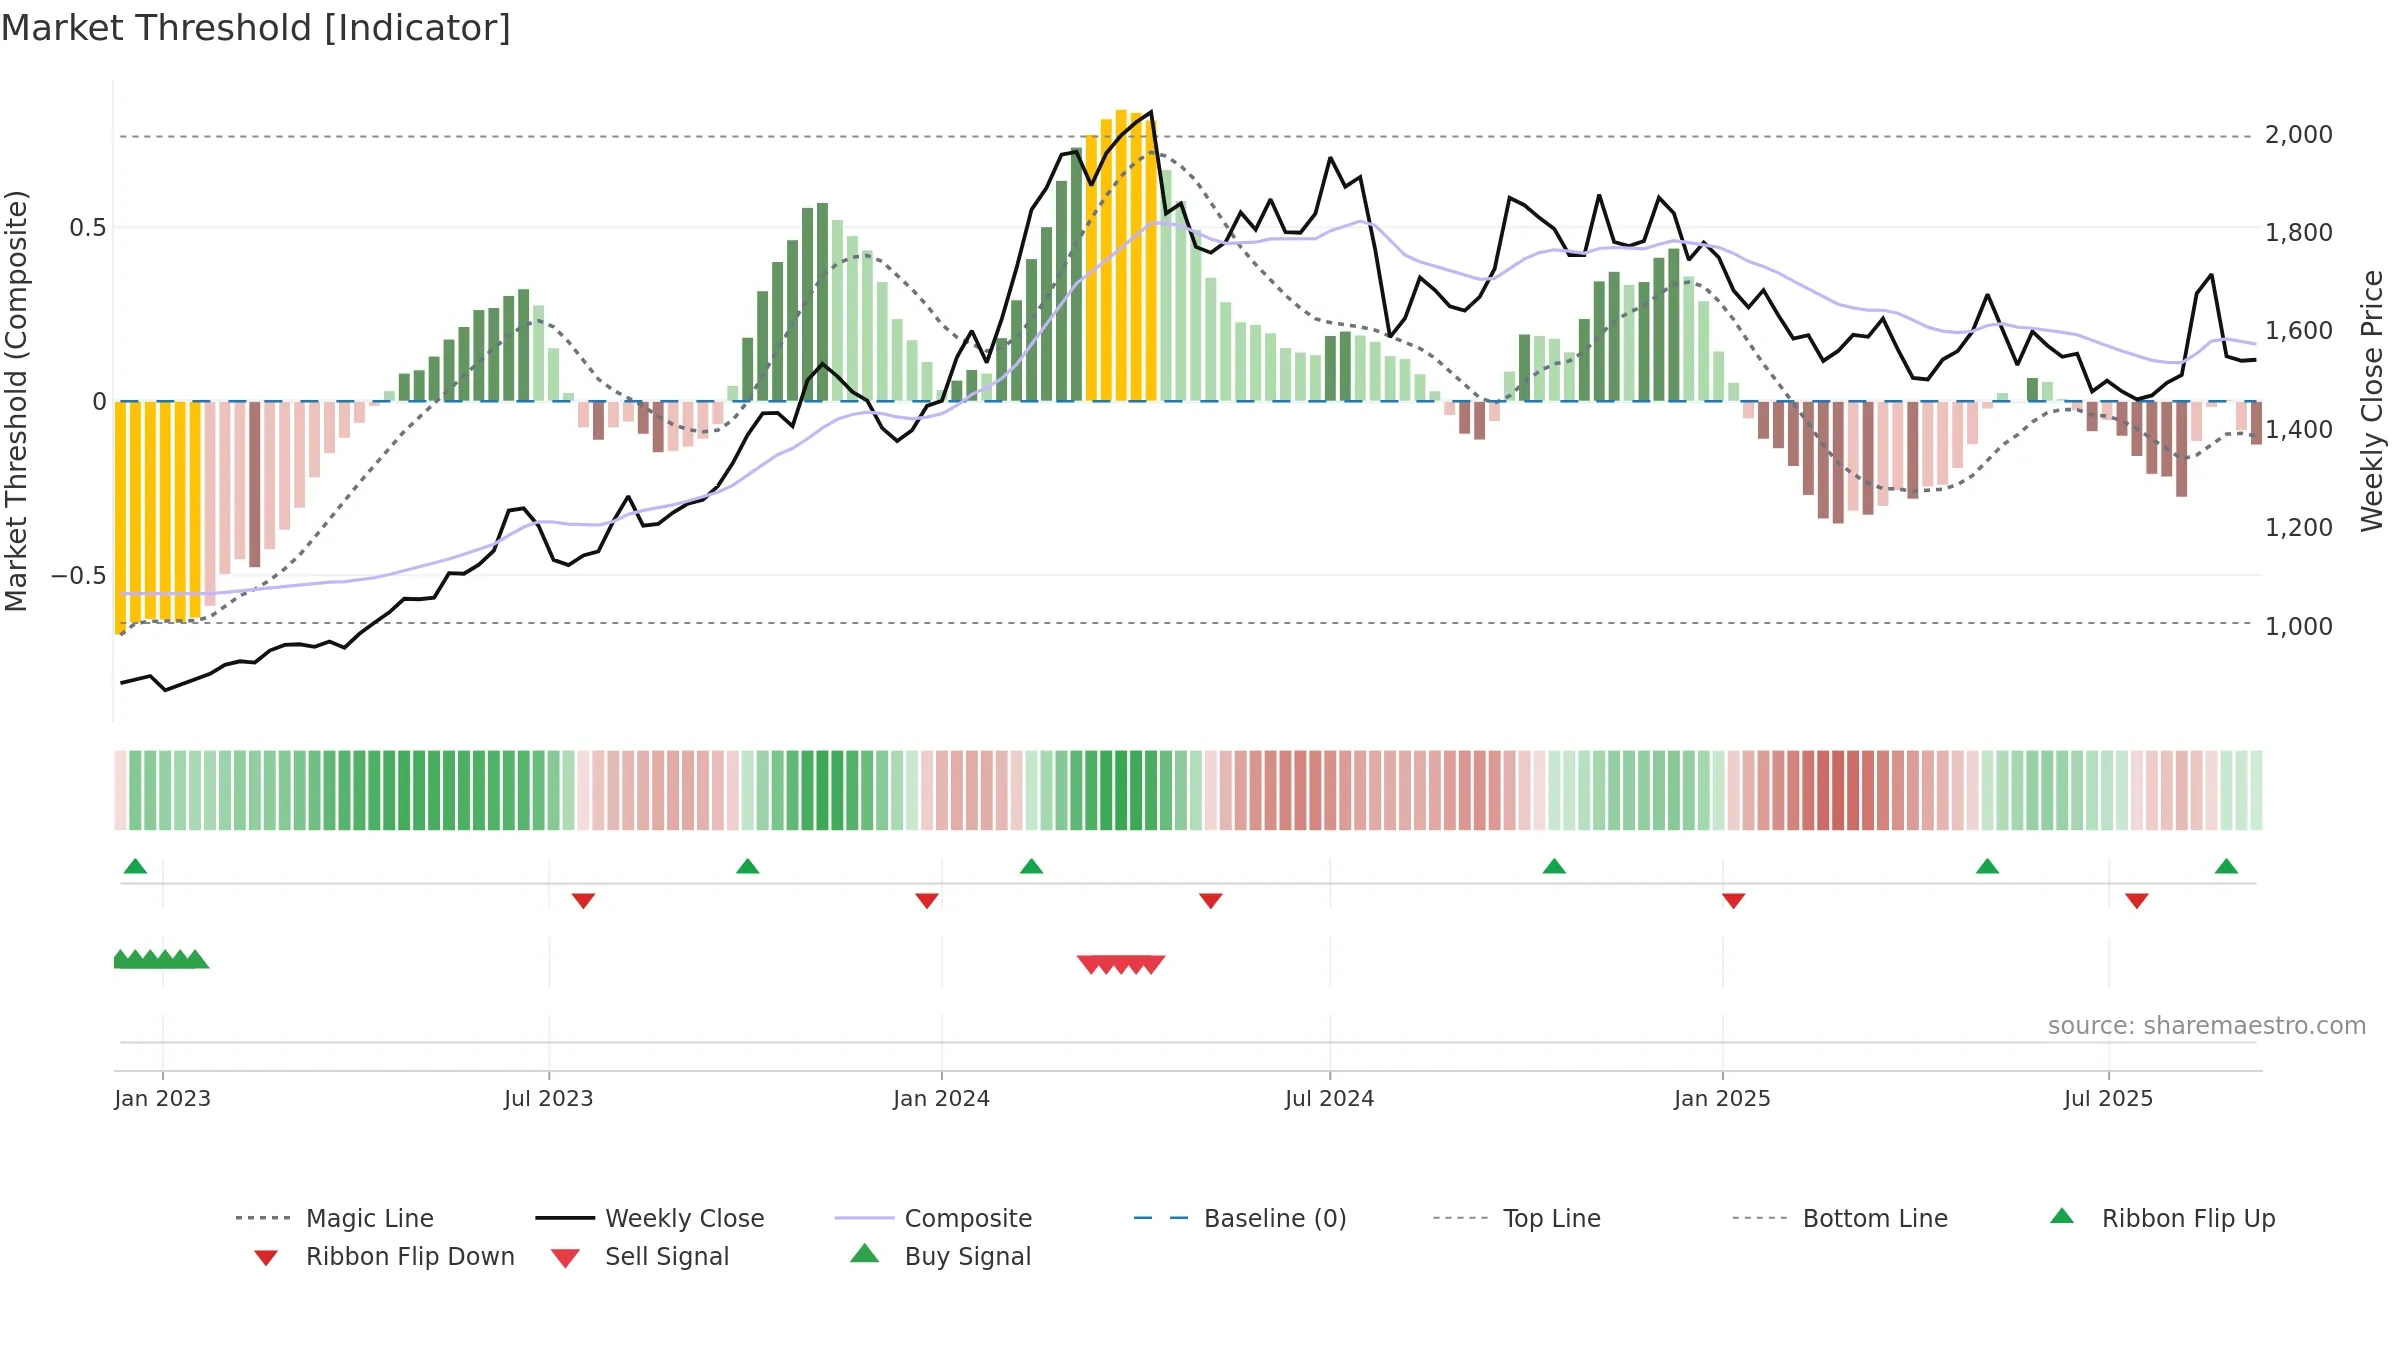Screen dimensions: 2400x1350
Task: Click the Jul 2023 x-axis label
Action: [548, 1098]
